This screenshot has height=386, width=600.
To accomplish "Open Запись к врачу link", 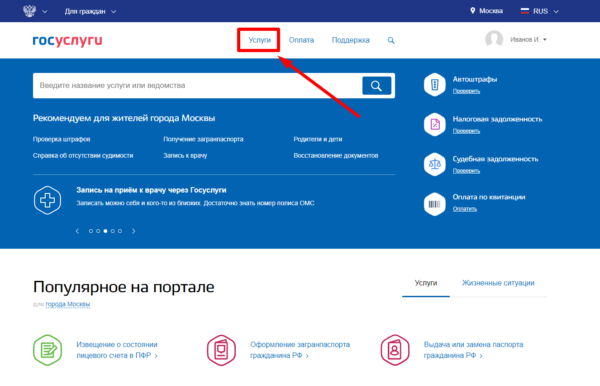I will tap(185, 155).
